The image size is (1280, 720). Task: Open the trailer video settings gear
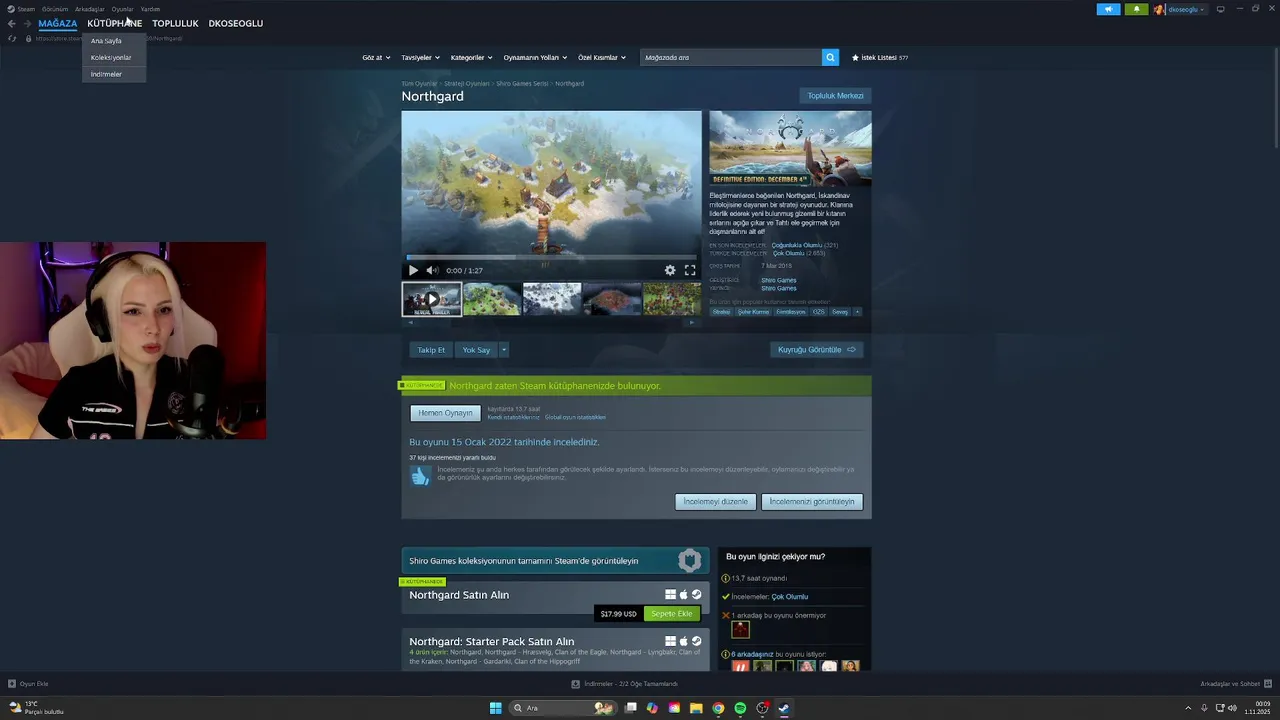click(x=670, y=270)
